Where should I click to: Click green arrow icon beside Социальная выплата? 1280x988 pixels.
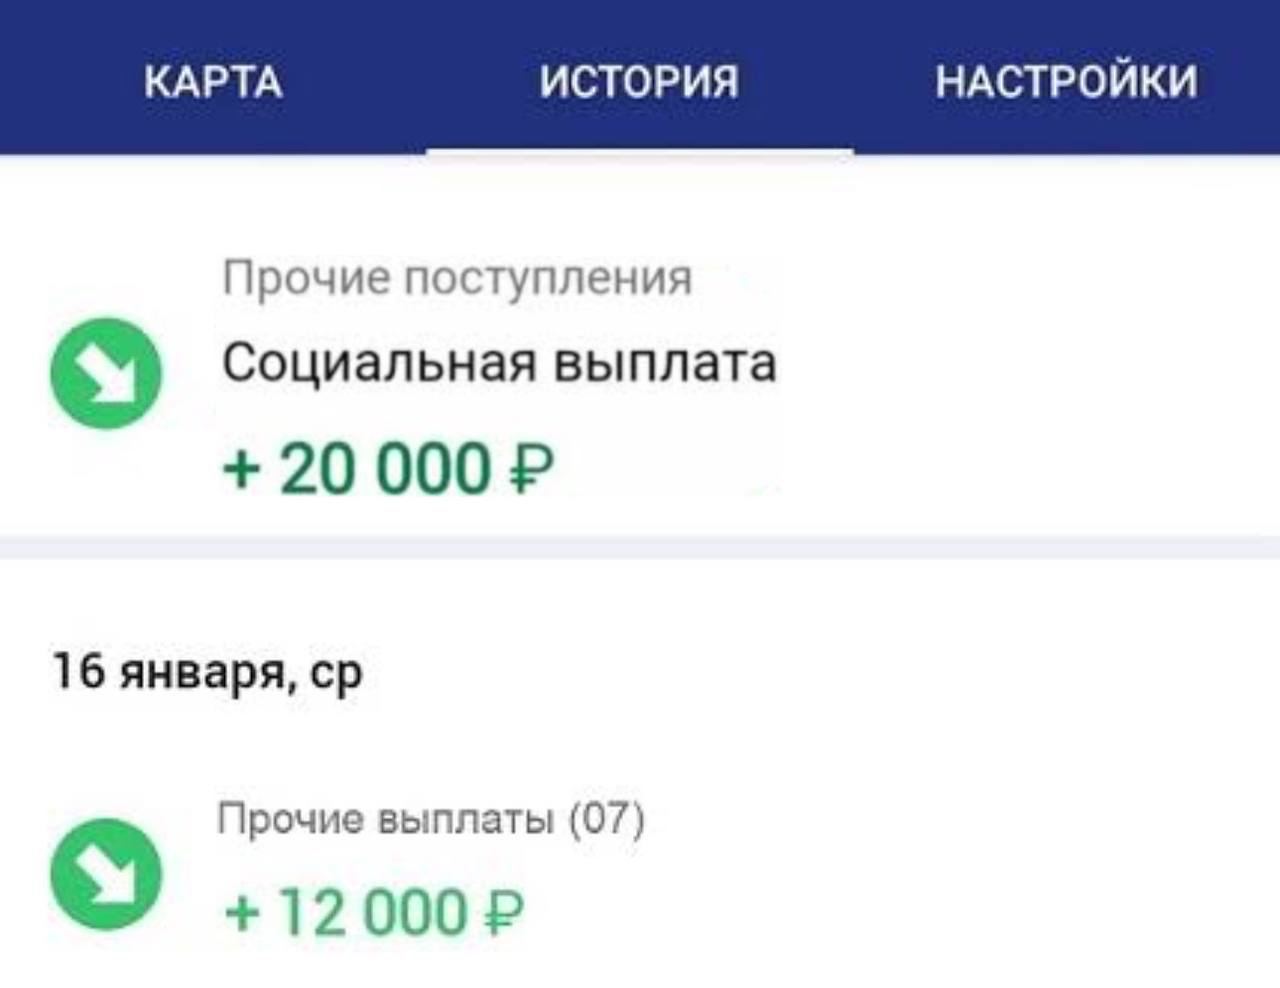[x=106, y=373]
